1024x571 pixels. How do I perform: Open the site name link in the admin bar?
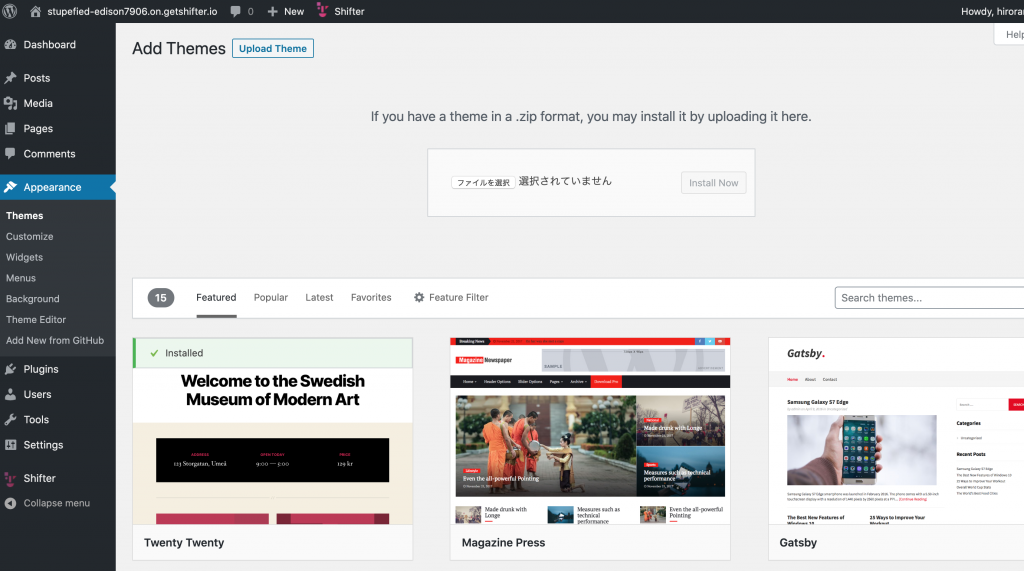coord(132,11)
